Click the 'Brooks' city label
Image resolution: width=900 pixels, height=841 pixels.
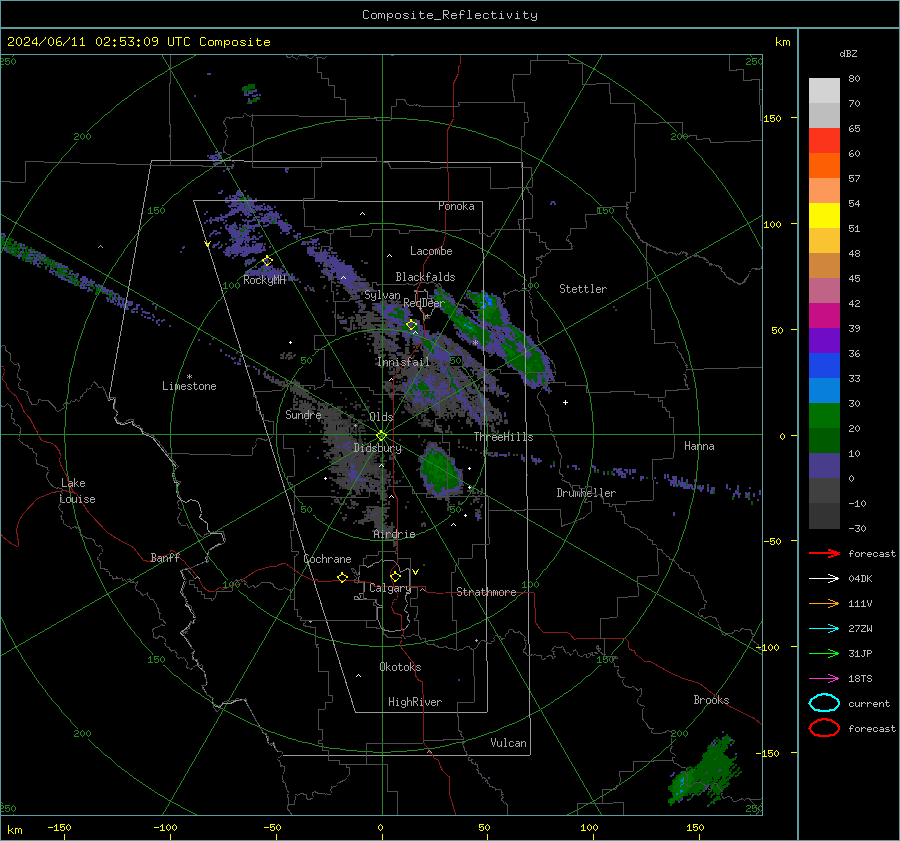click(x=711, y=700)
